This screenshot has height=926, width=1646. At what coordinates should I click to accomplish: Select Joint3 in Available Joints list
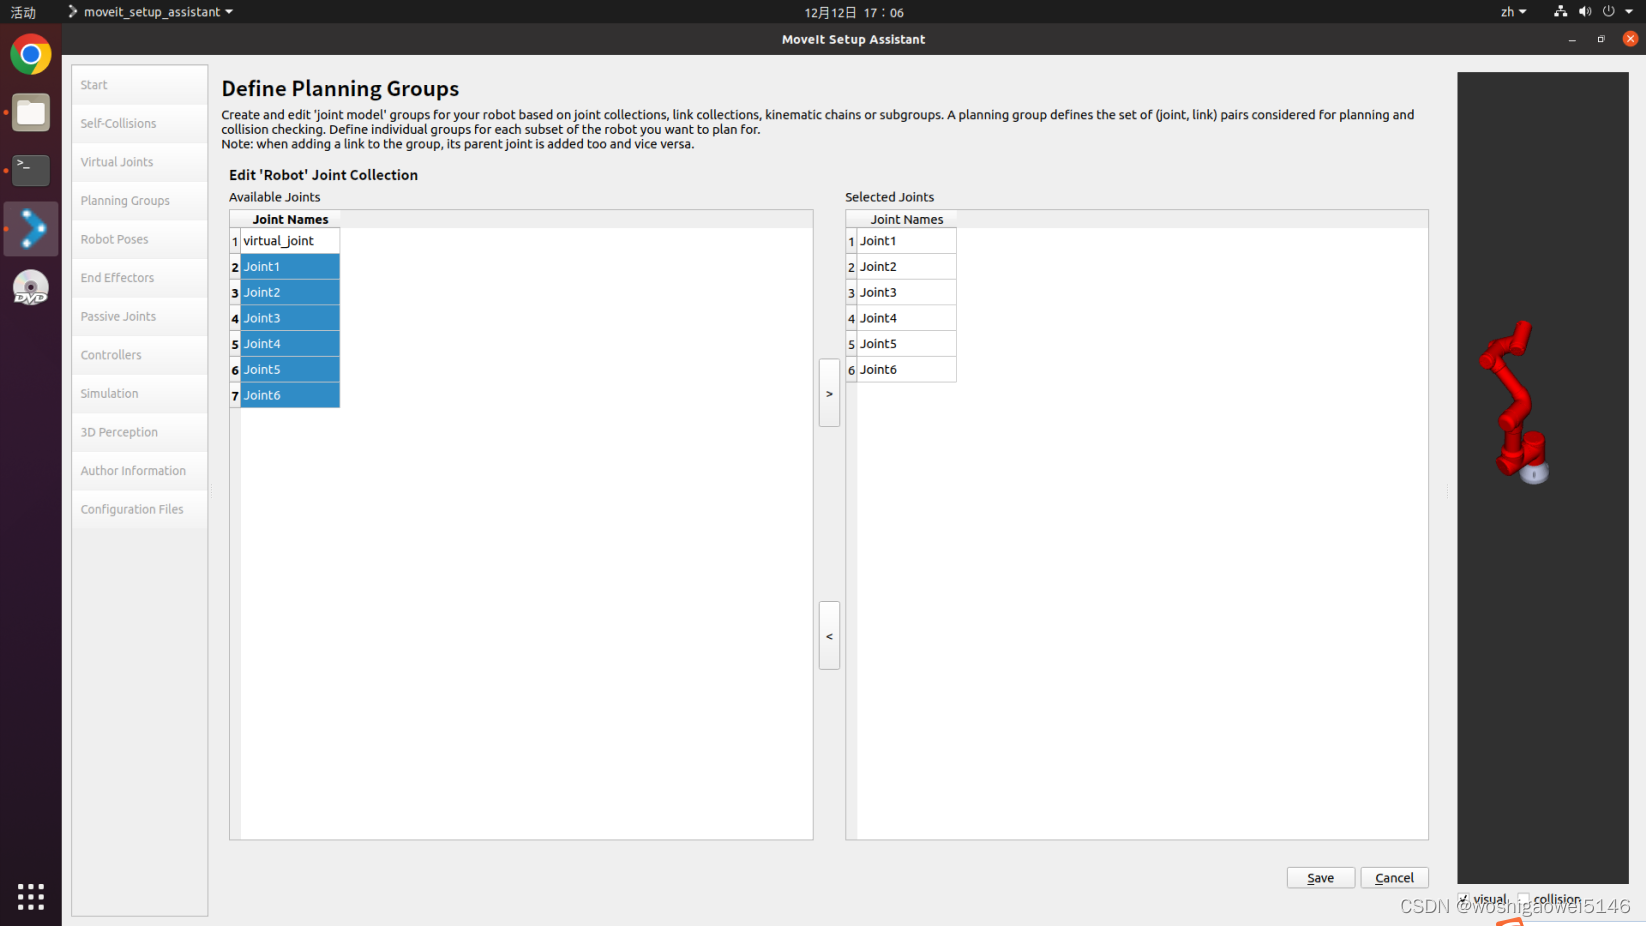pyautogui.click(x=290, y=318)
